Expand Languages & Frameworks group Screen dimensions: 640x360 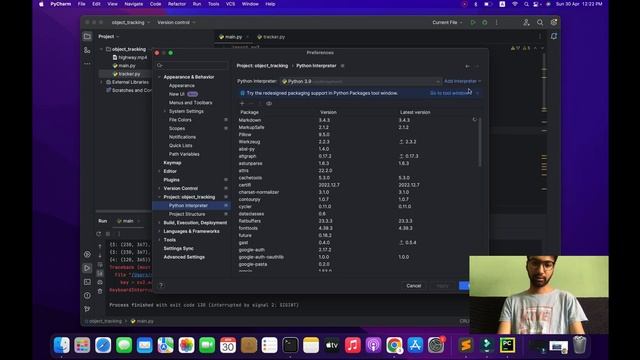(159, 231)
